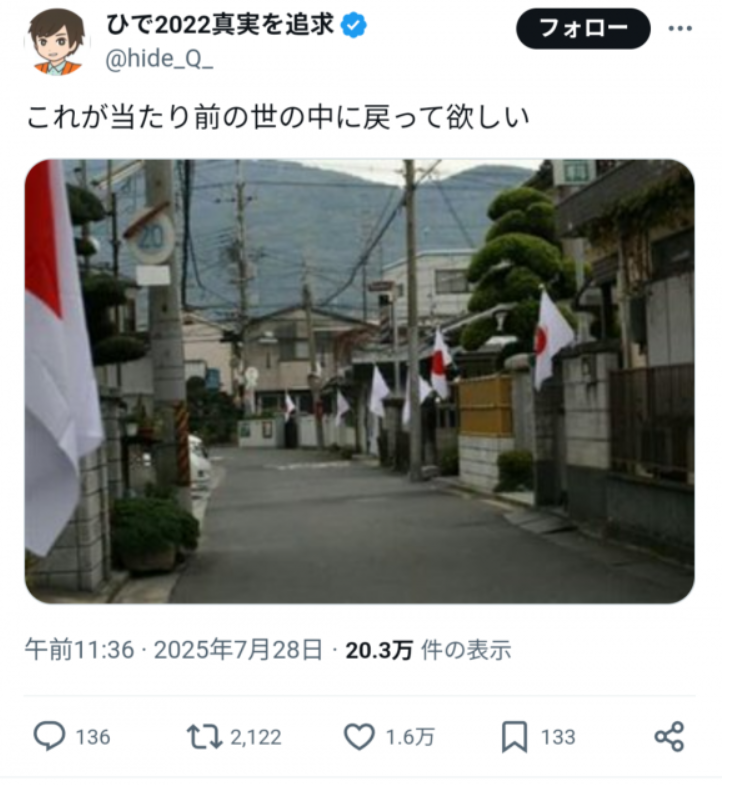Open the profile avatar picture
The height and width of the screenshot is (785, 733).
coord(57,42)
